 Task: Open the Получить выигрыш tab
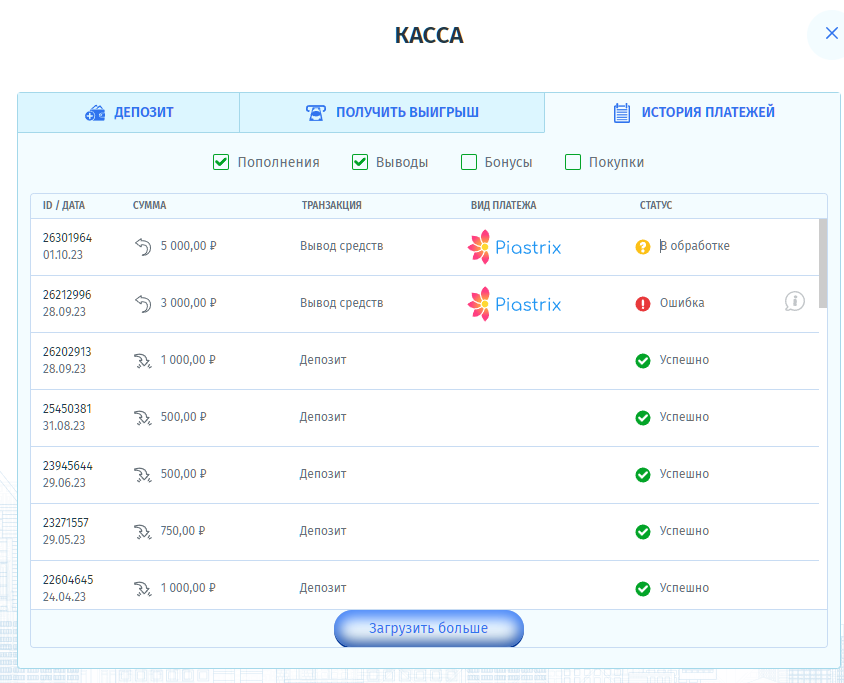(x=392, y=113)
